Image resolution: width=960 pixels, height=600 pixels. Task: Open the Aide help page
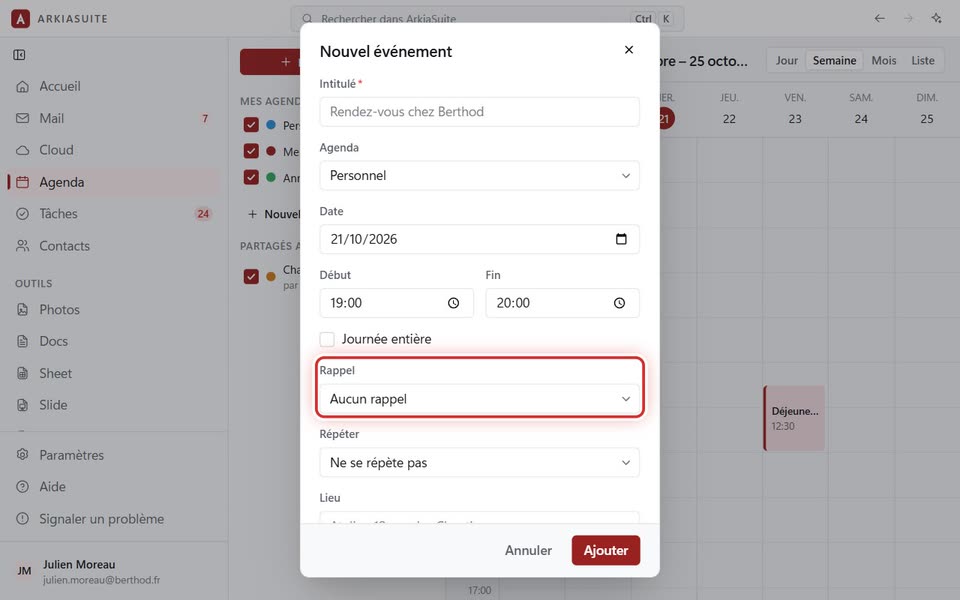click(x=113, y=487)
